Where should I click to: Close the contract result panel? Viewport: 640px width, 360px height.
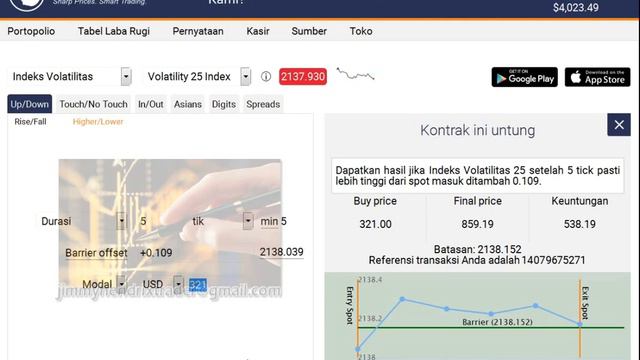pos(619,125)
